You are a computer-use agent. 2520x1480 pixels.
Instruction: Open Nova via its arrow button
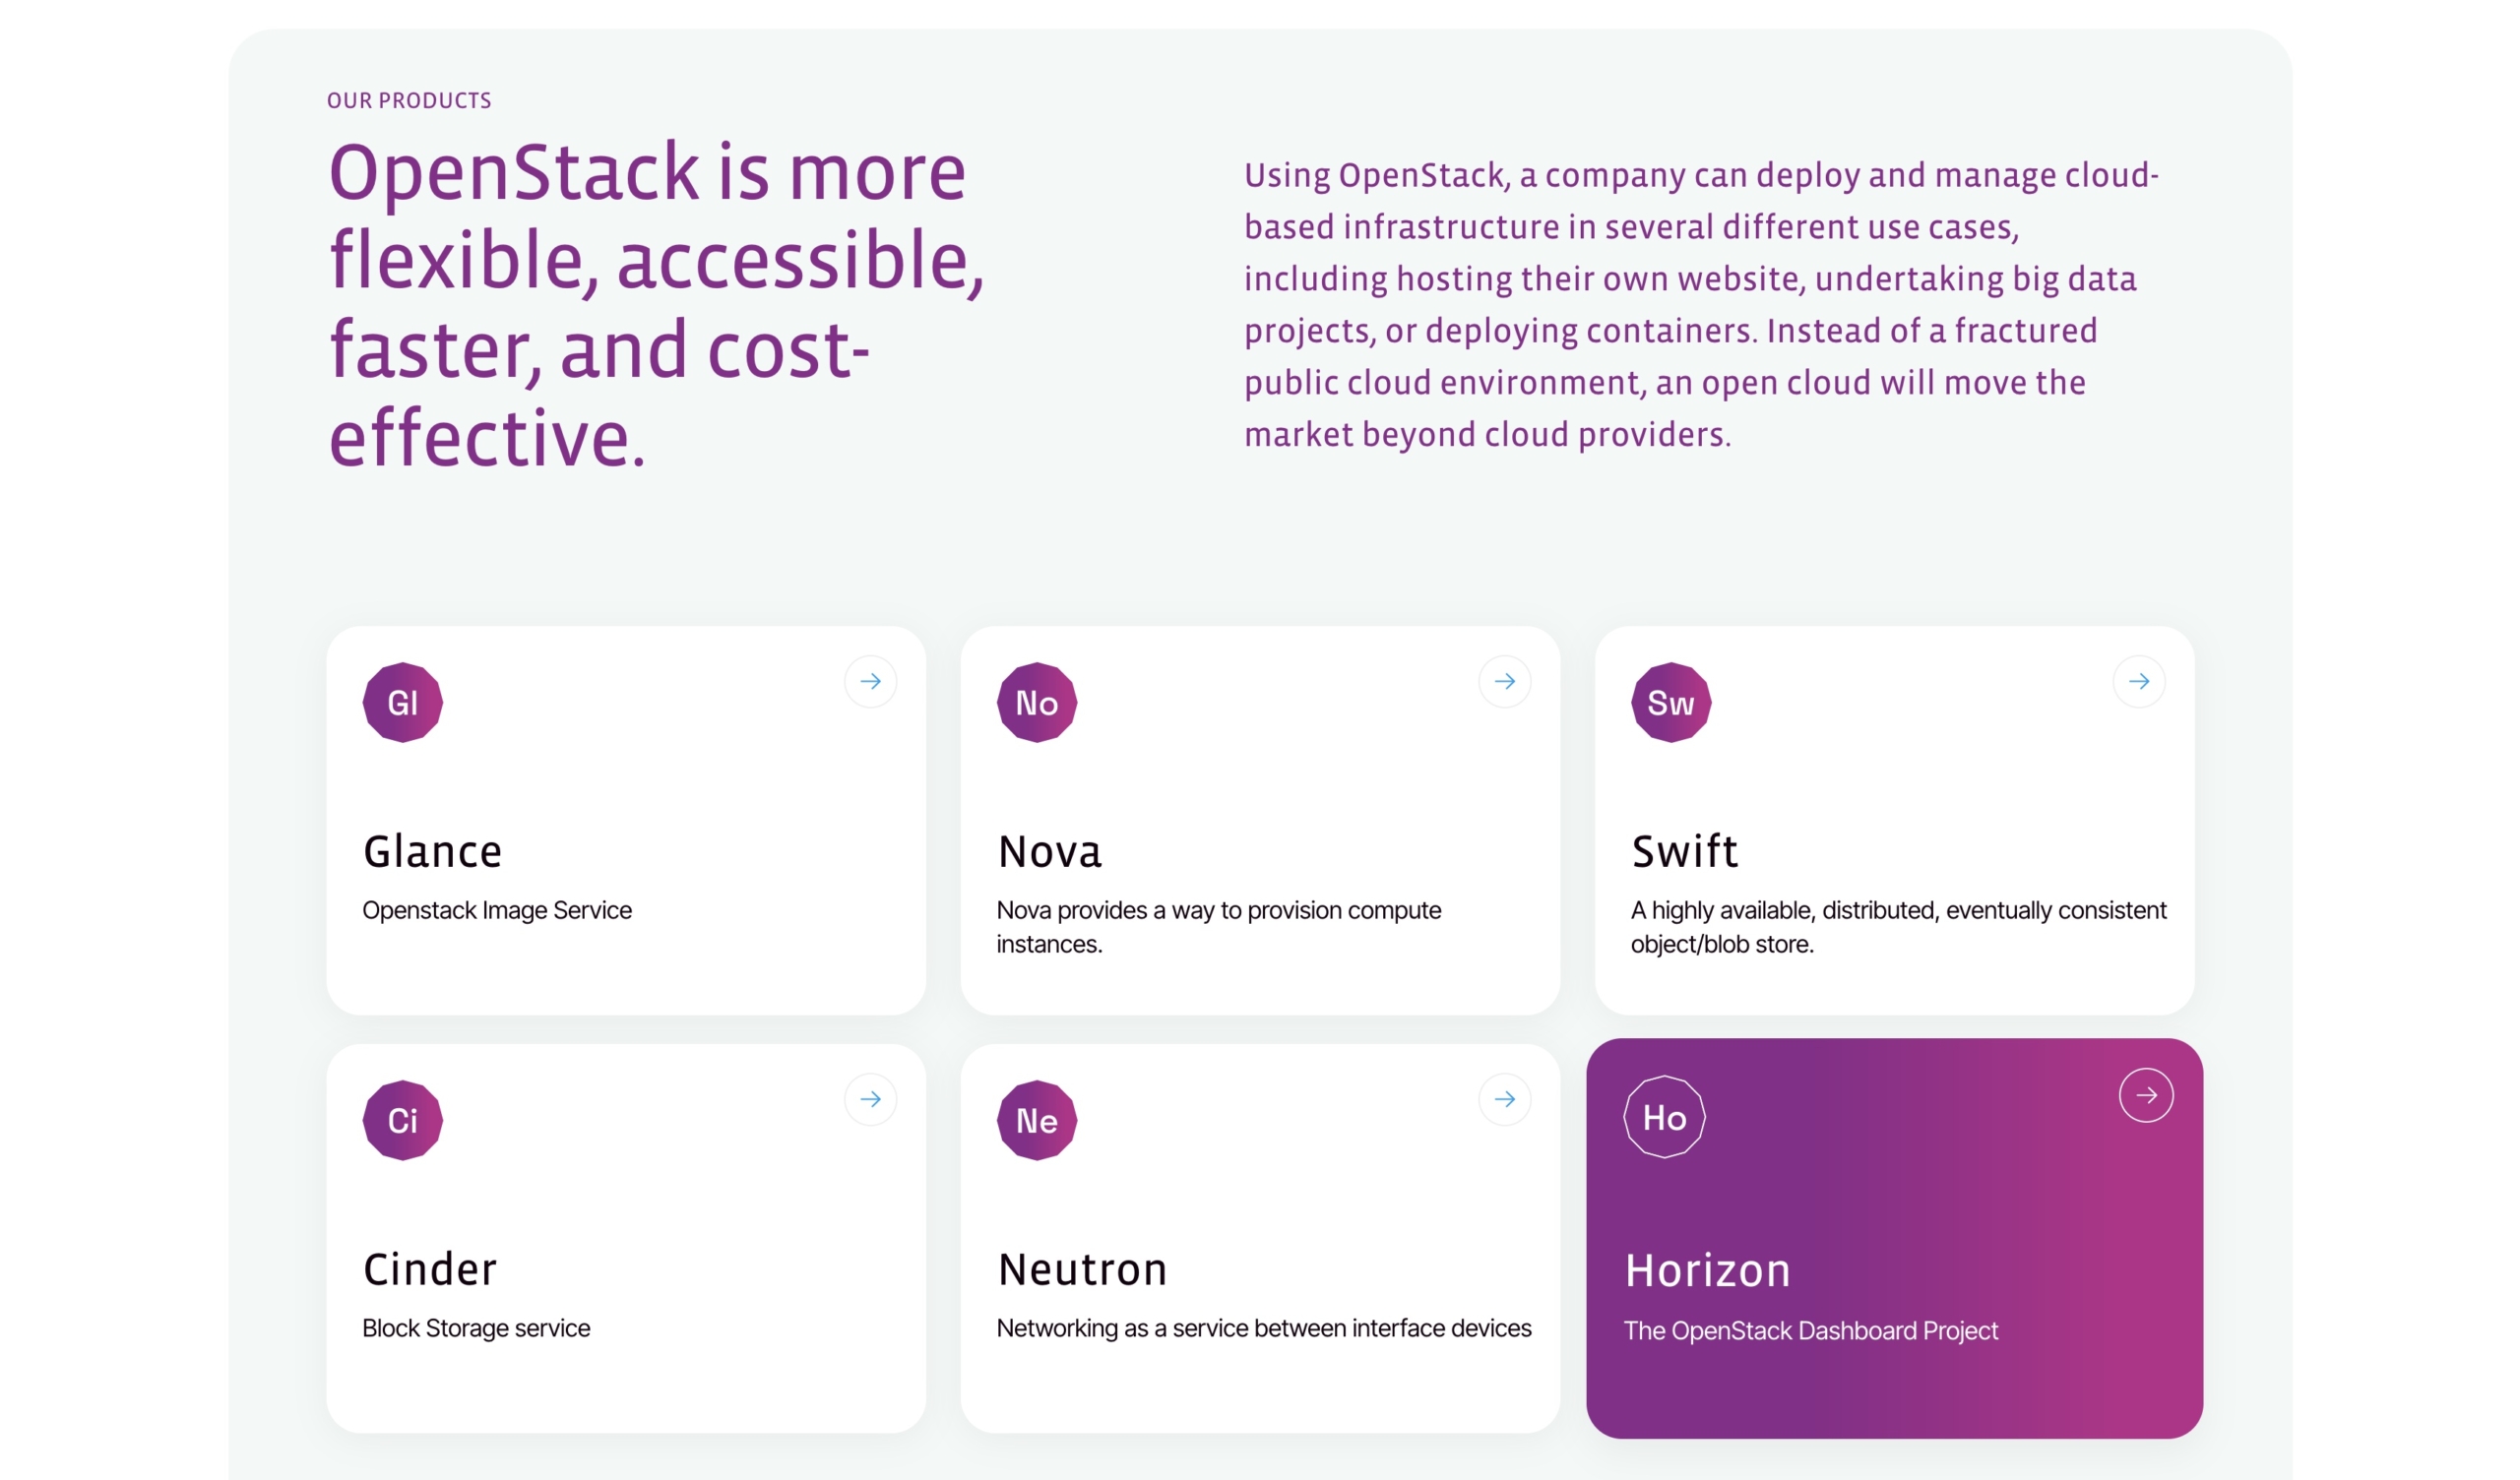[1504, 681]
